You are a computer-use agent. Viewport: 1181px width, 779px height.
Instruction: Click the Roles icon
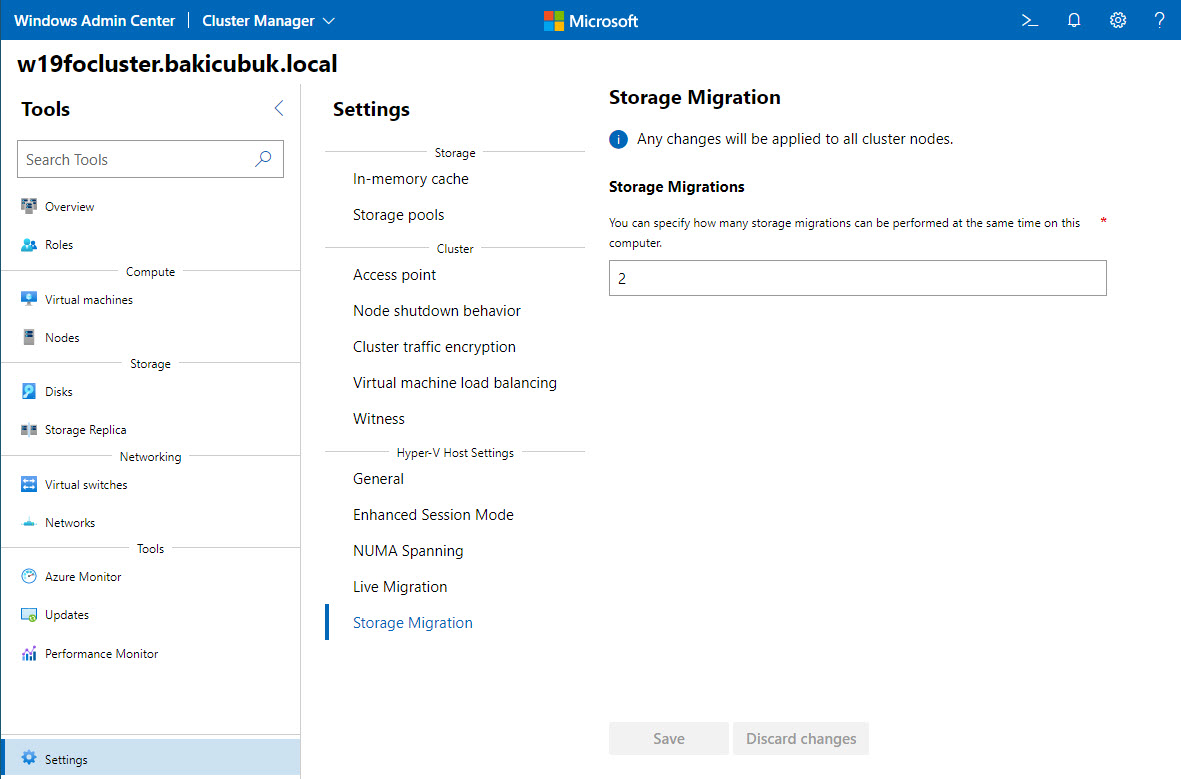(x=29, y=244)
